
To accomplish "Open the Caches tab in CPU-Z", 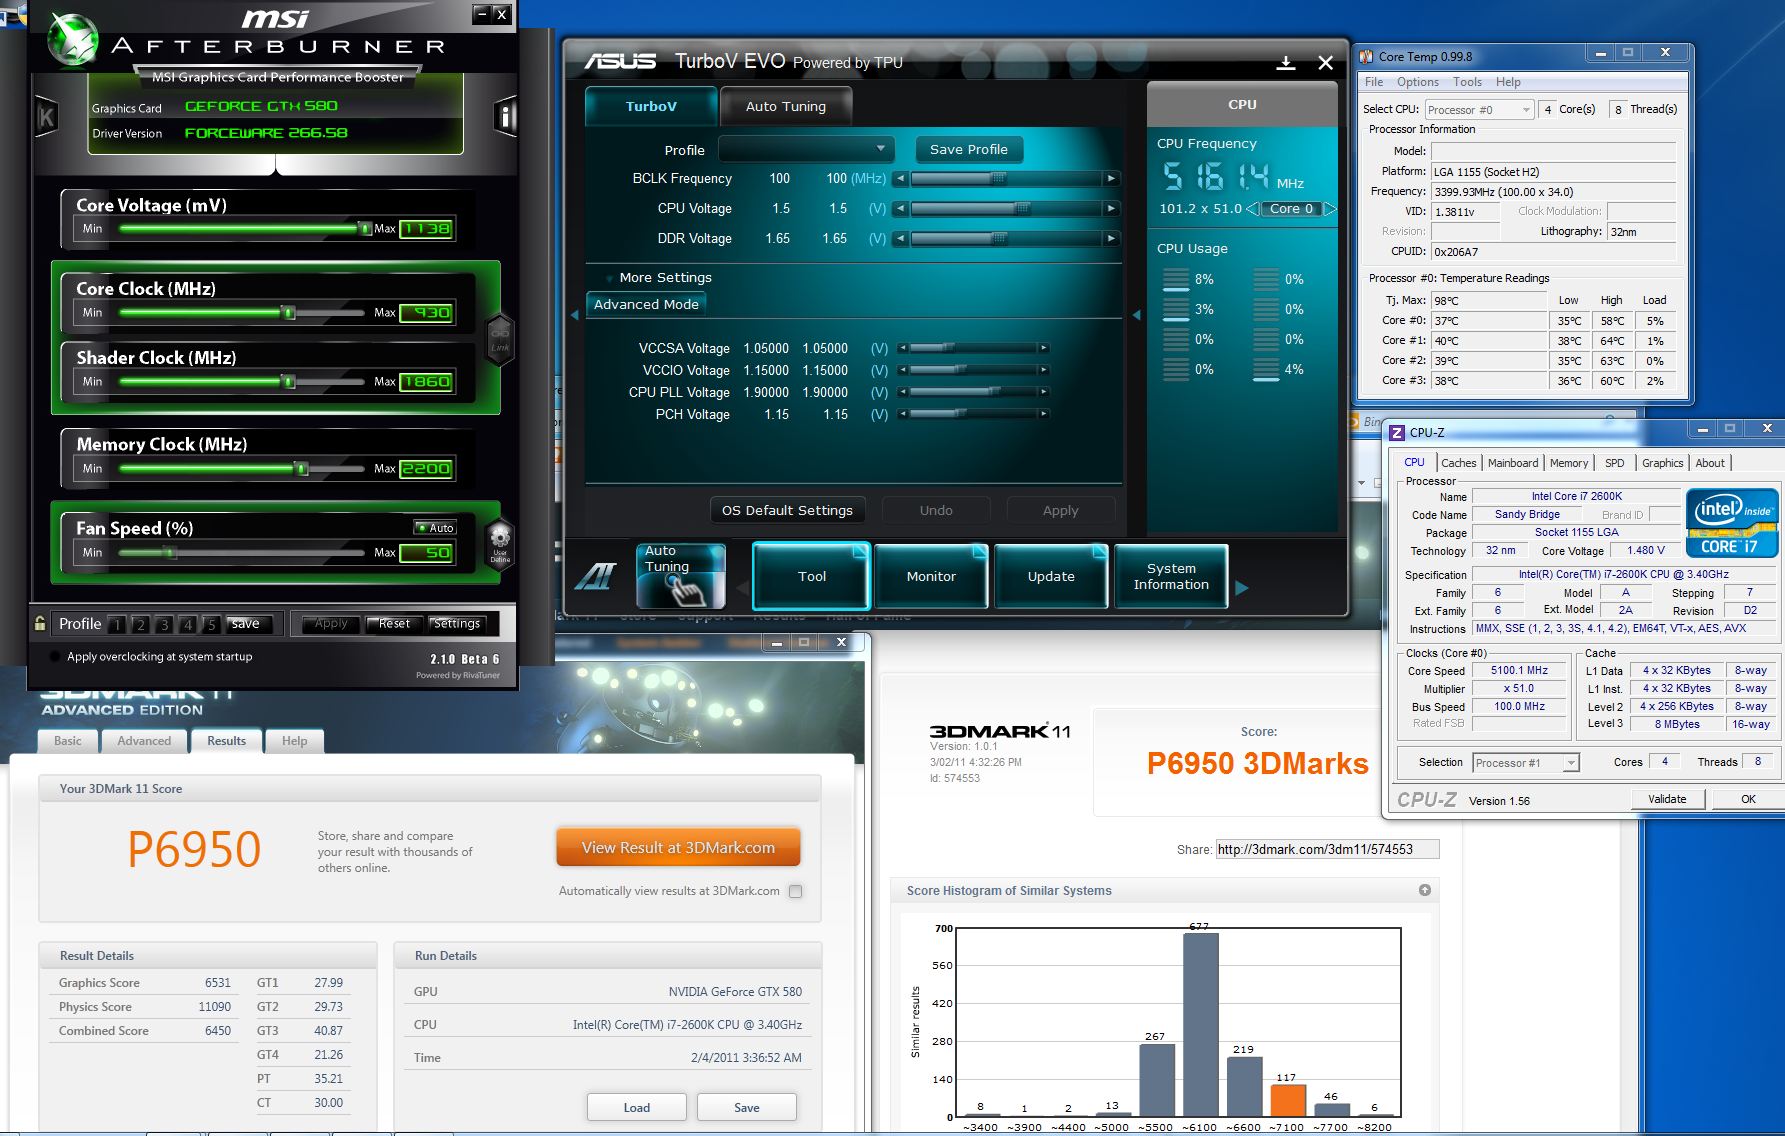I will [1458, 463].
